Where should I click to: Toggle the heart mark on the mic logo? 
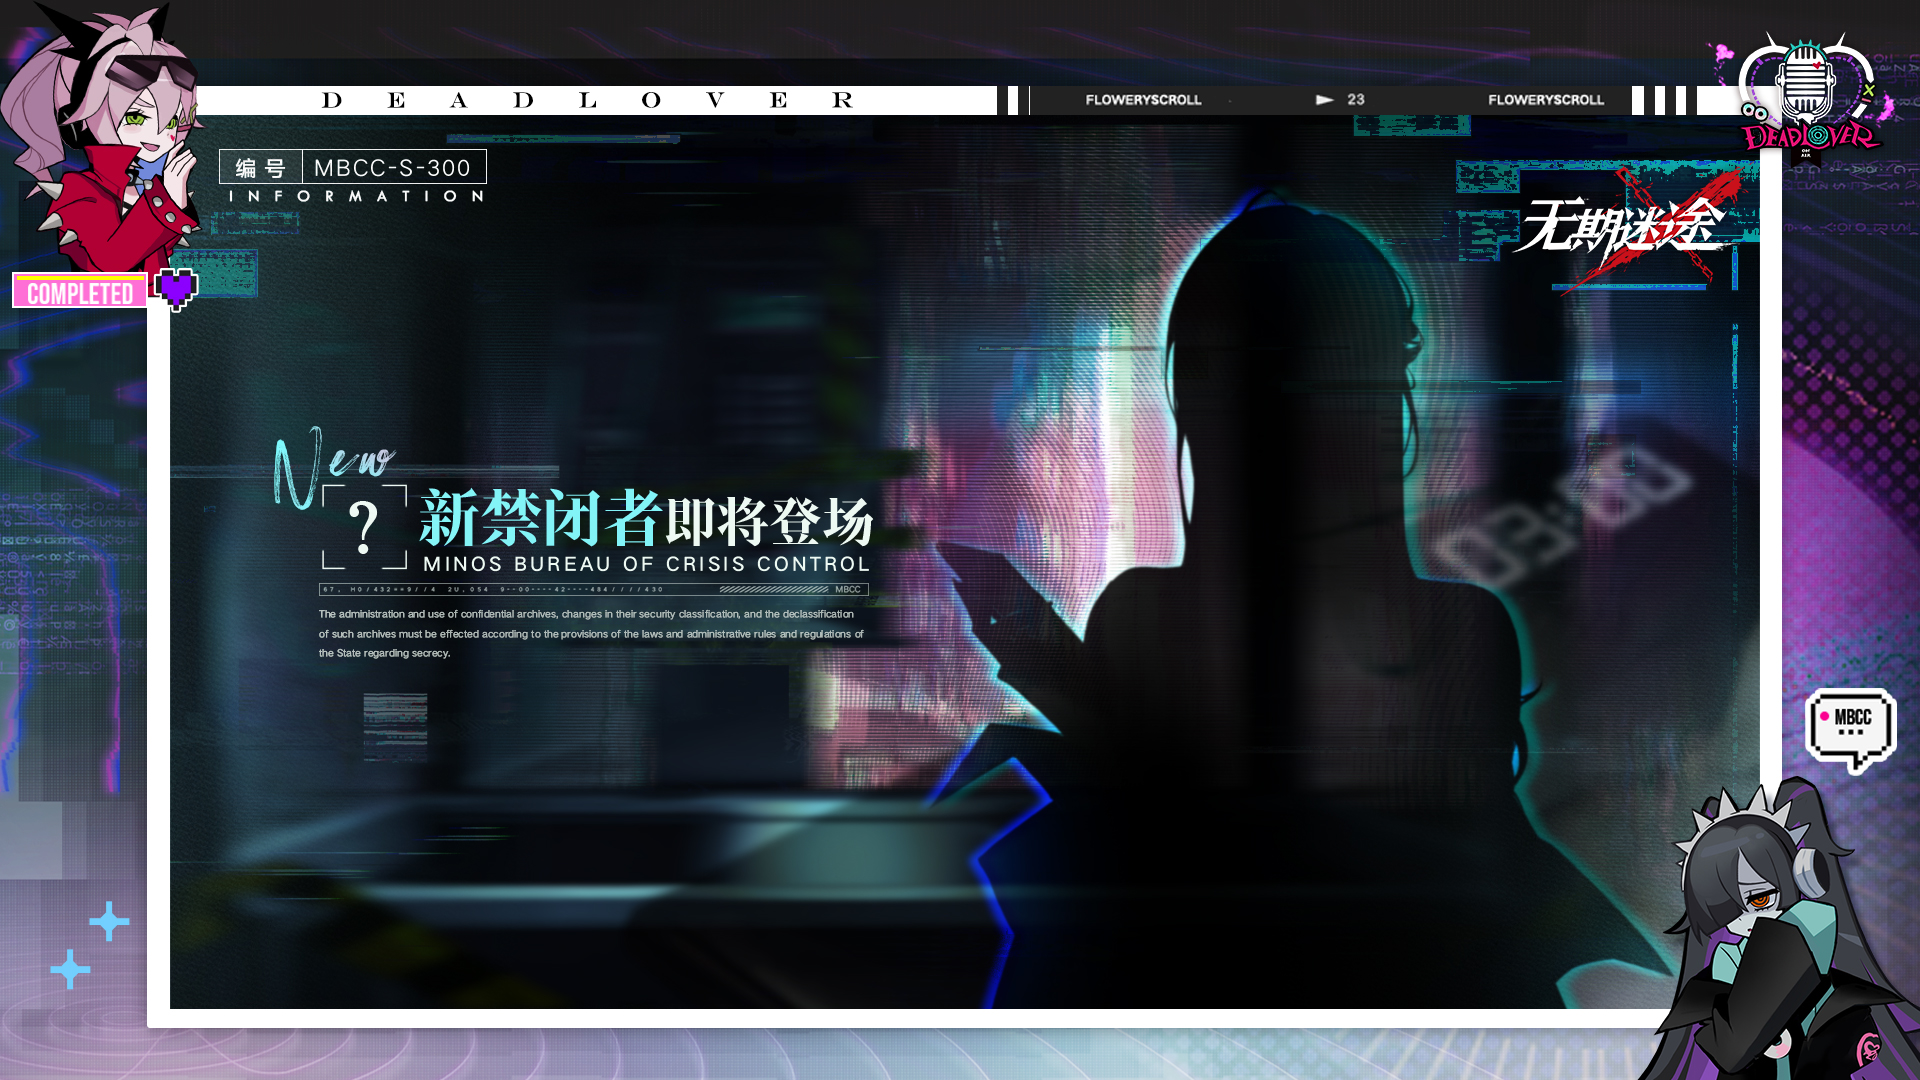click(x=1817, y=66)
